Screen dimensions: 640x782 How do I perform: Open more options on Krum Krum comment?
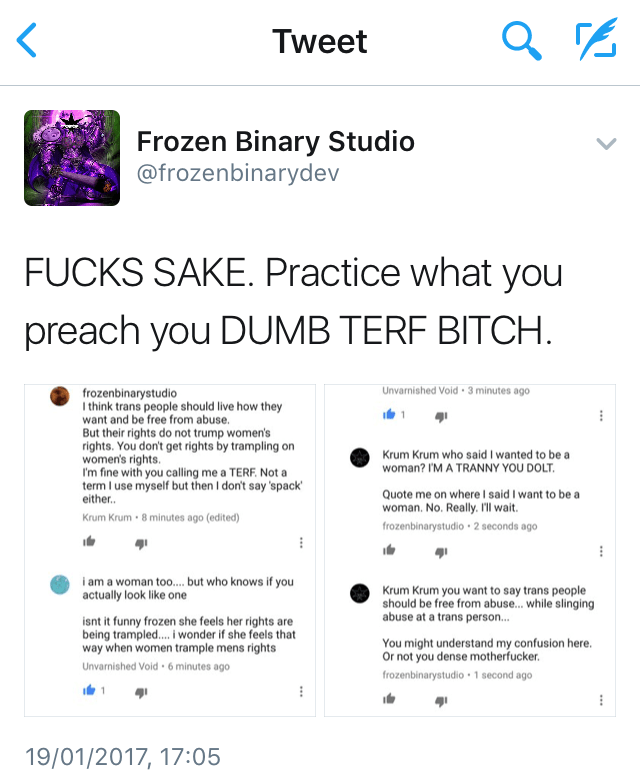point(301,543)
